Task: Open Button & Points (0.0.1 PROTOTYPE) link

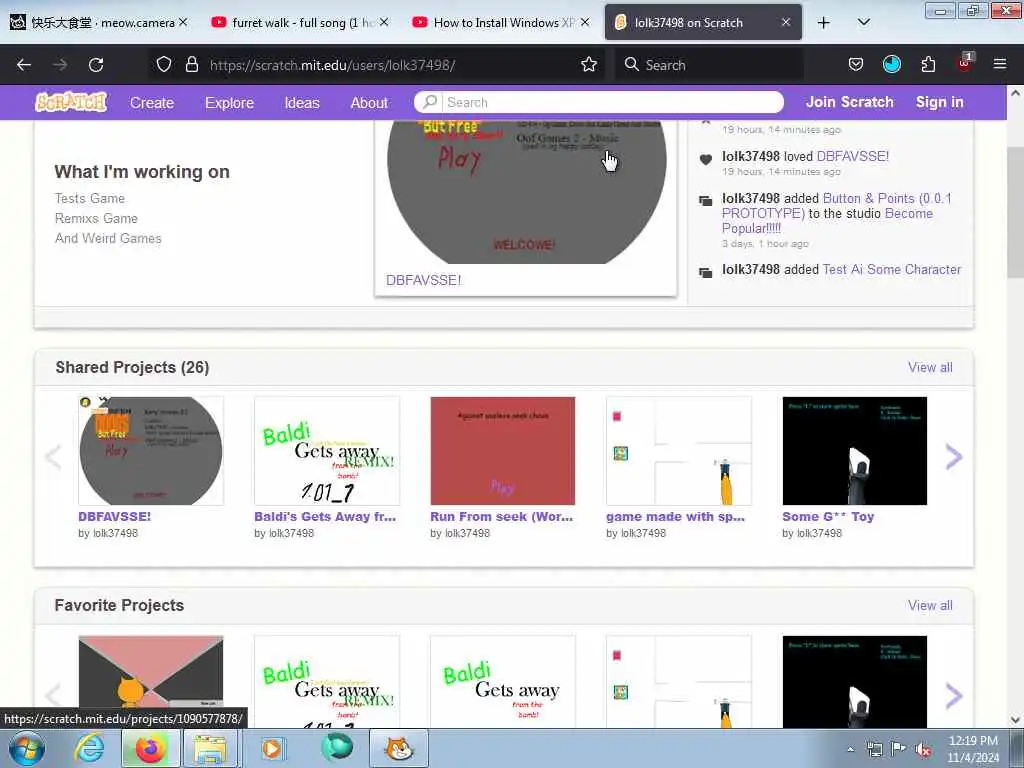Action: pyautogui.click(x=837, y=205)
